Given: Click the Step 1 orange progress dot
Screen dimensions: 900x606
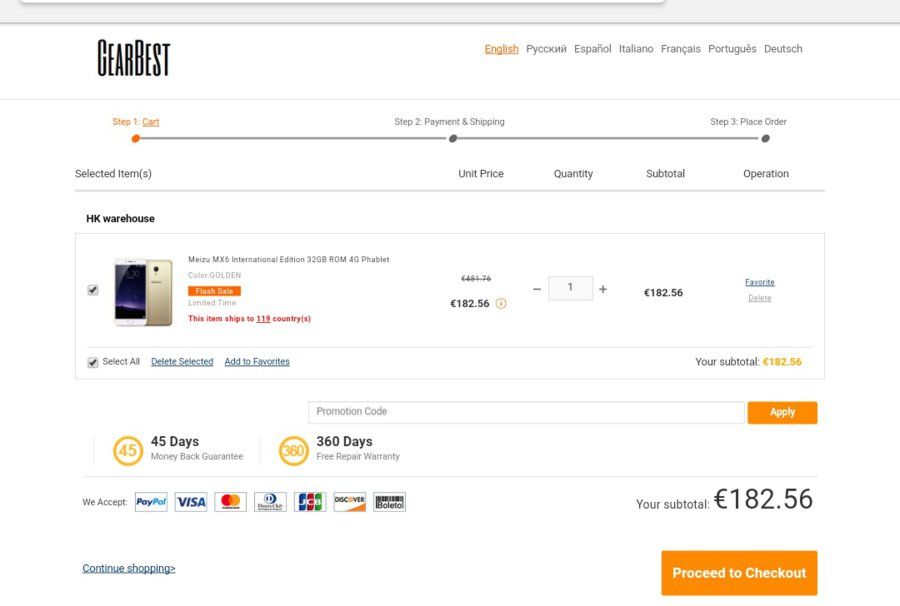Looking at the screenshot, I should 135,138.
